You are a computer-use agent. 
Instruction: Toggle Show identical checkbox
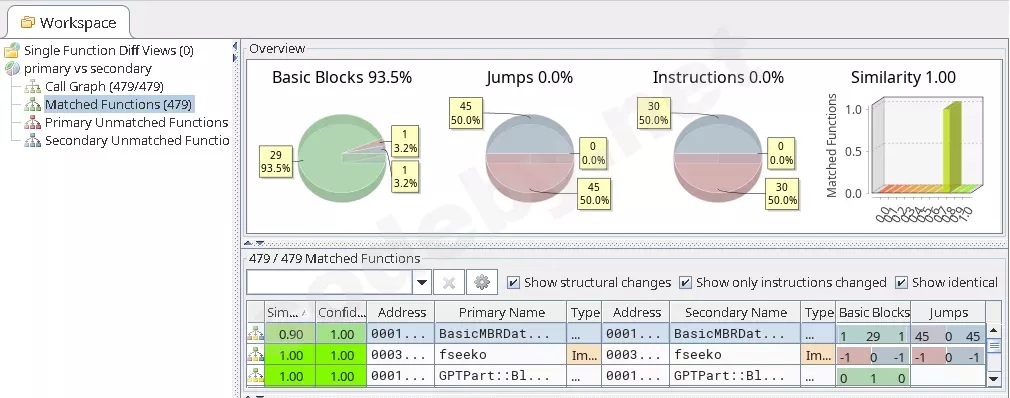click(x=902, y=282)
